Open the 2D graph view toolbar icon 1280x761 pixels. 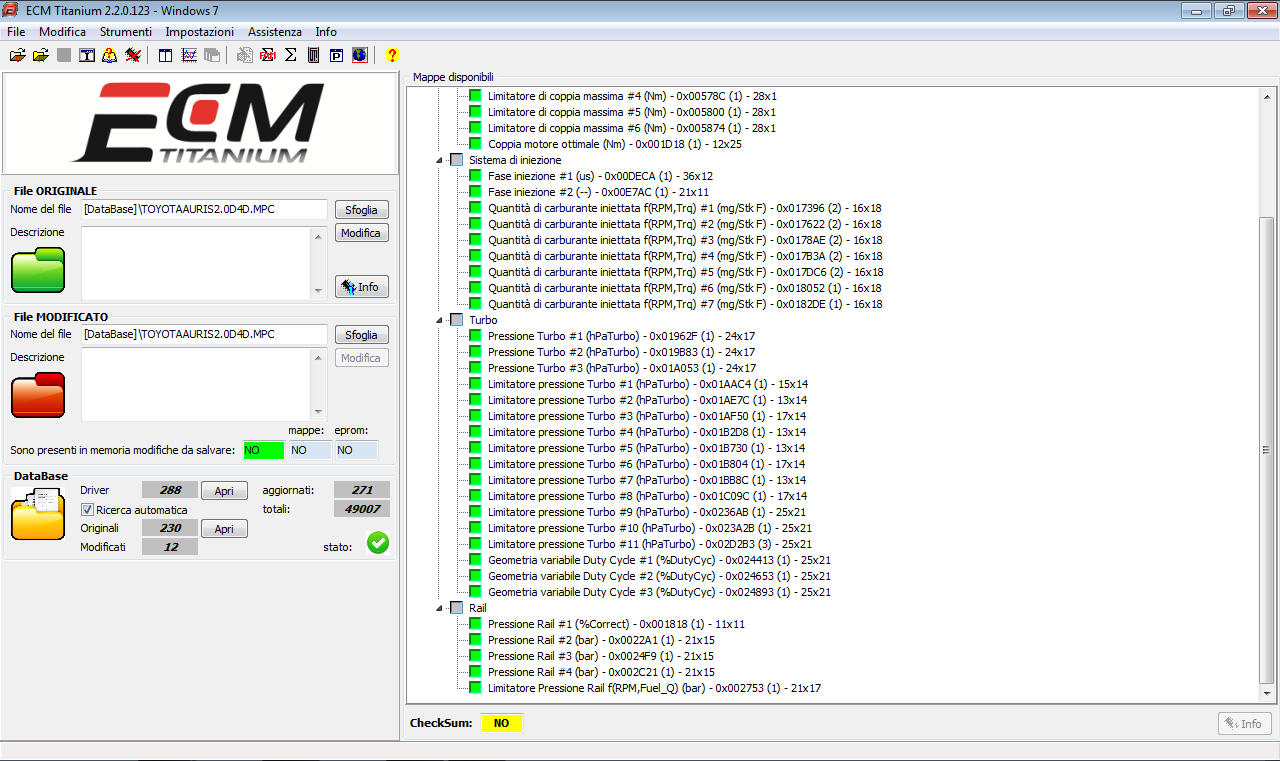pyautogui.click(x=189, y=55)
